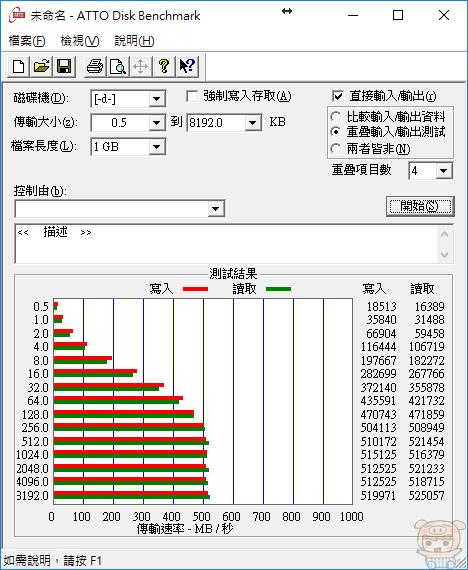Click read value 16389 in results

(429, 307)
